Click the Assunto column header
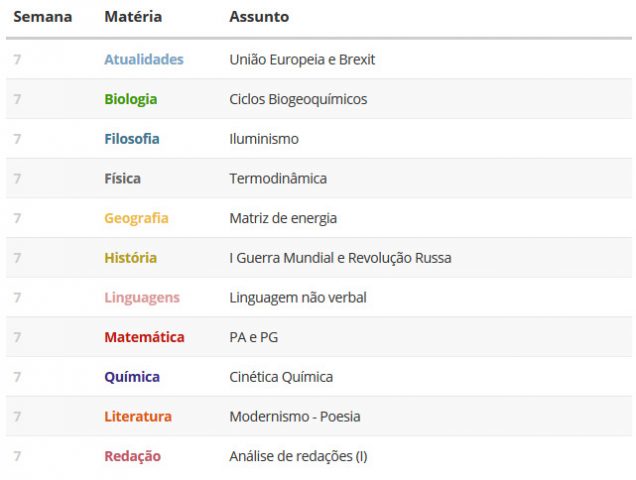This screenshot has height=480, width=636. coord(259,17)
